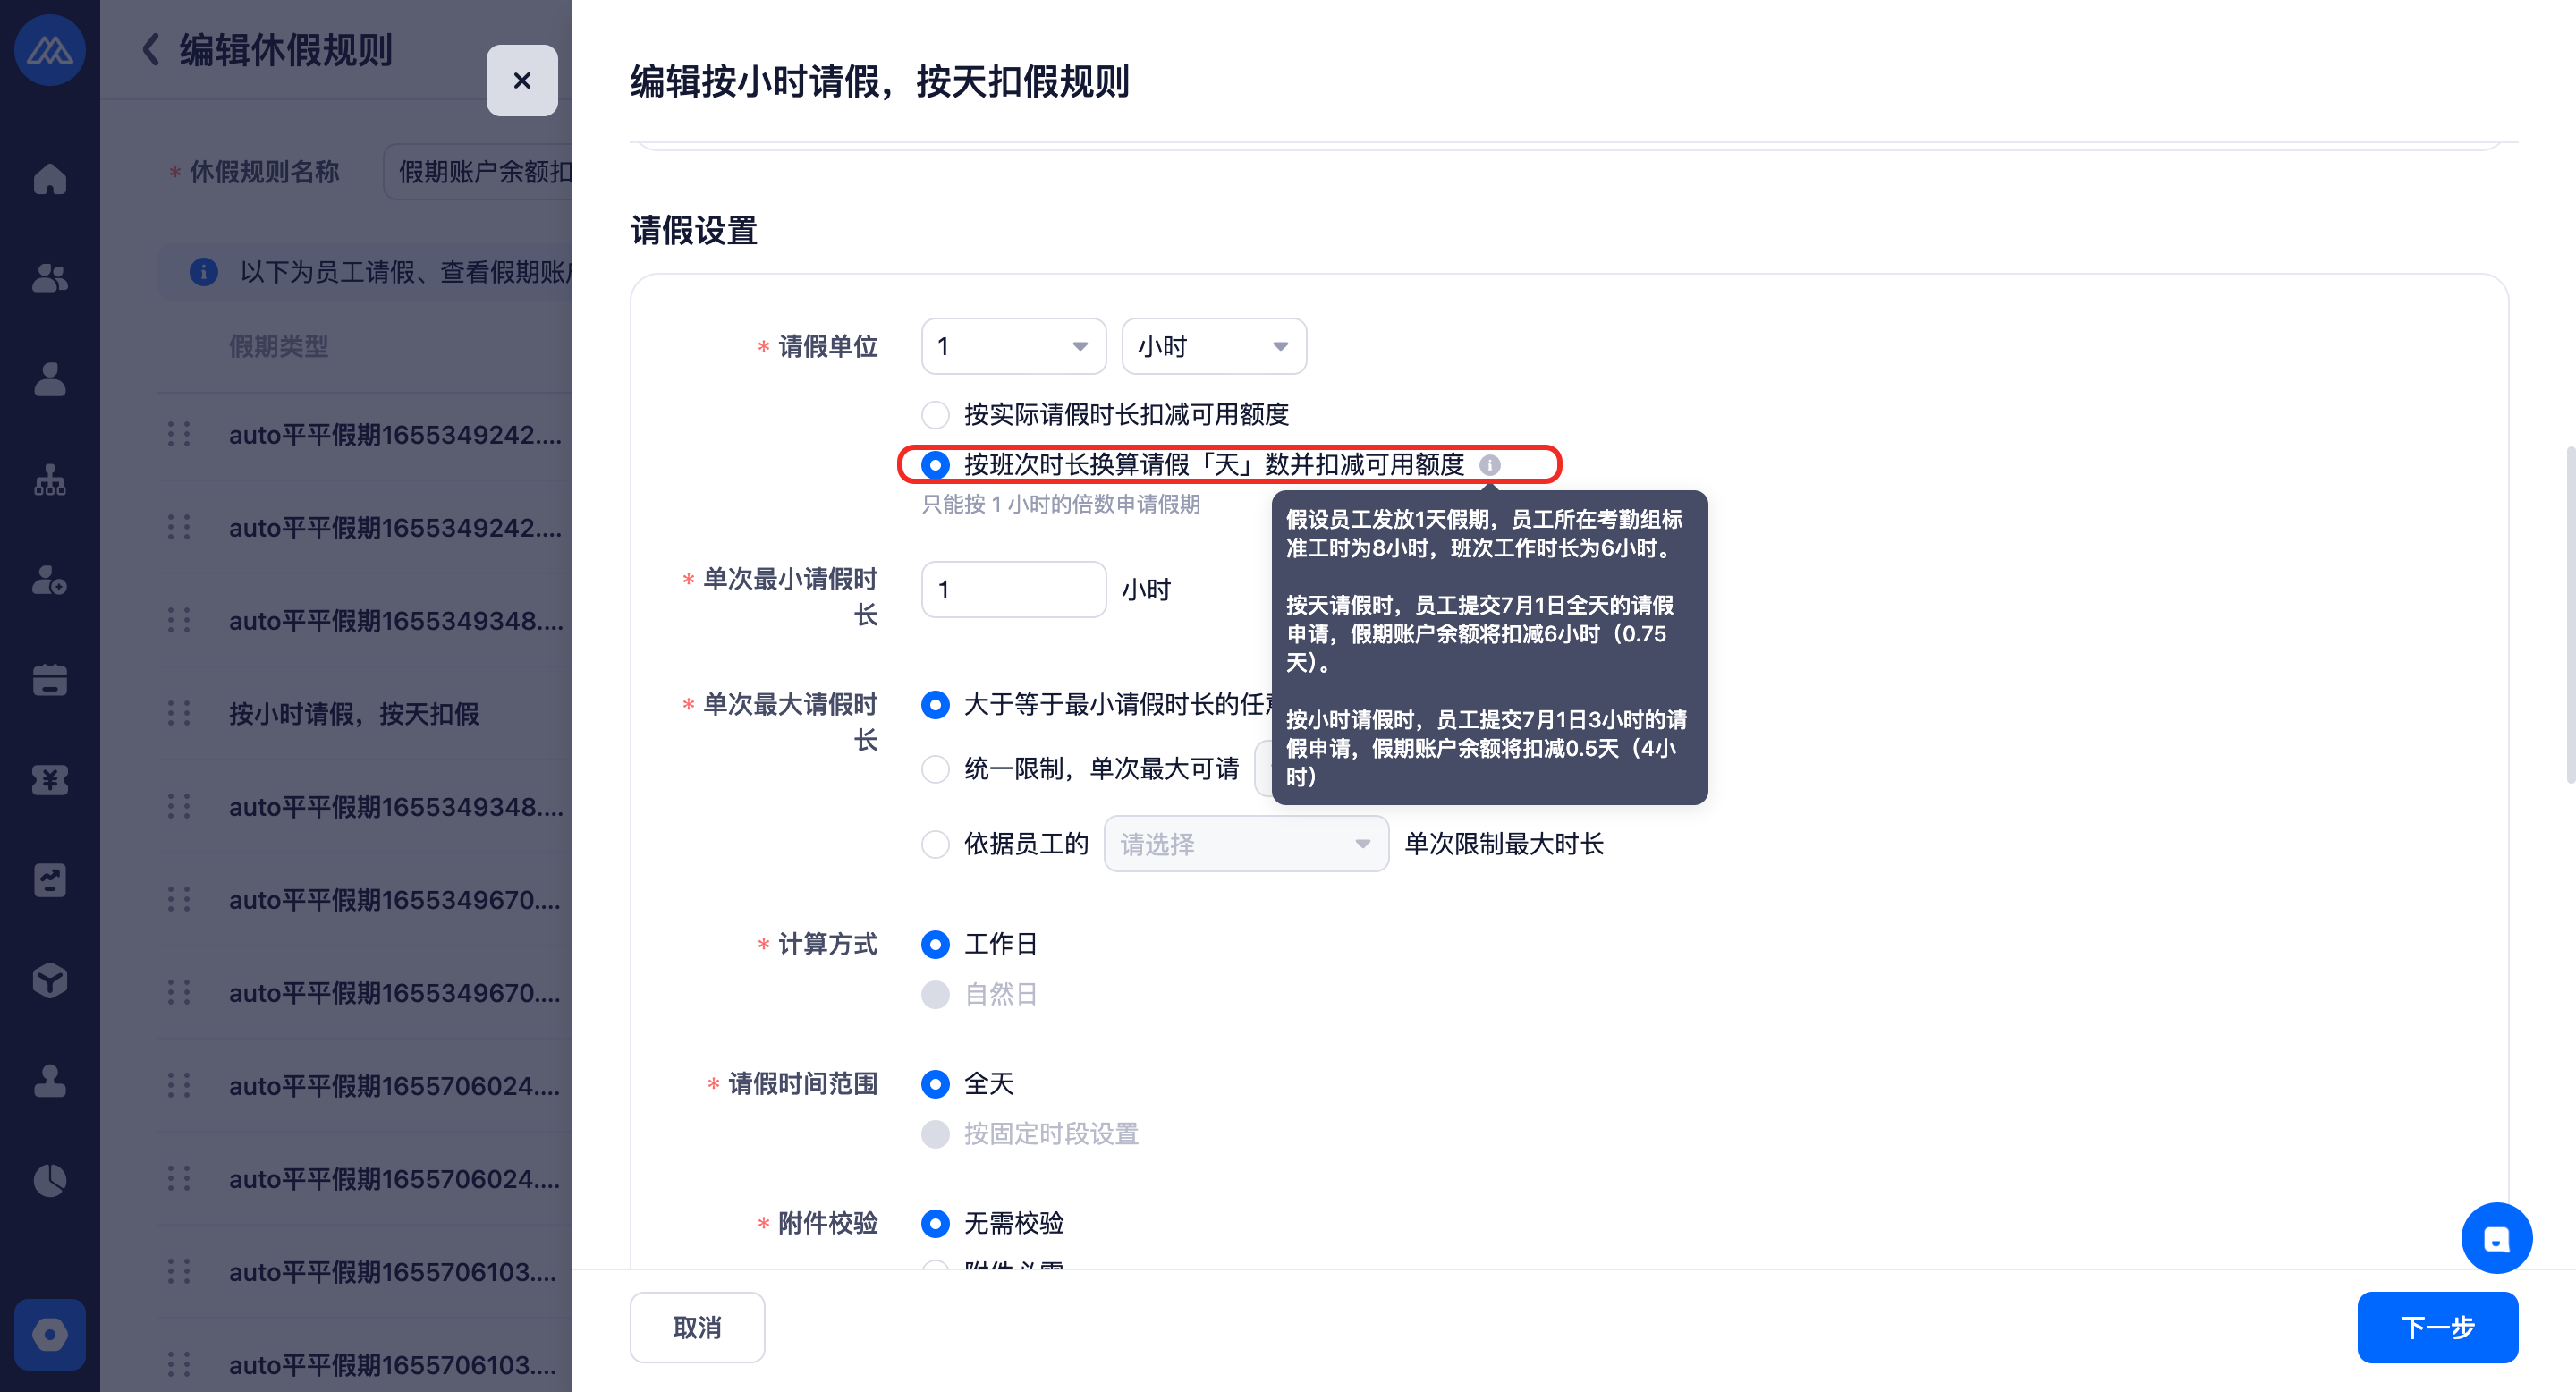Viewport: 2576px width, 1392px height.
Task: Click the 假期类型 column header
Action: tap(278, 346)
